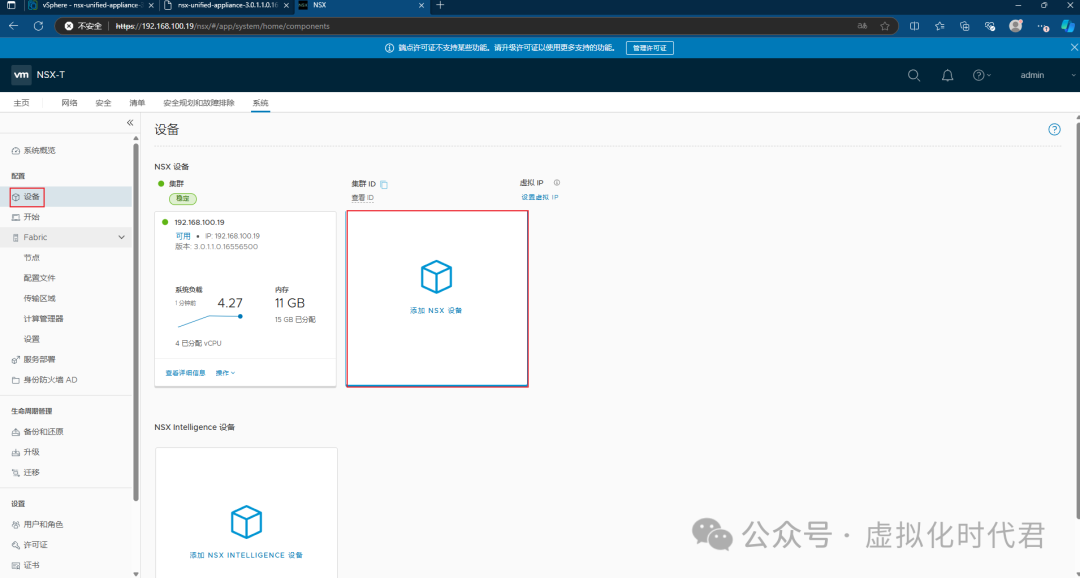Open the NSX-T search magnifier
Image resolution: width=1080 pixels, height=578 pixels.
pos(914,75)
